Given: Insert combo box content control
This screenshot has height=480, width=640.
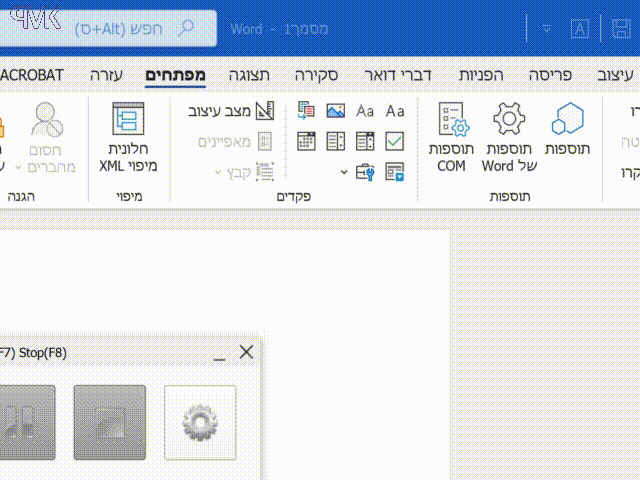Looking at the screenshot, I should (365, 141).
